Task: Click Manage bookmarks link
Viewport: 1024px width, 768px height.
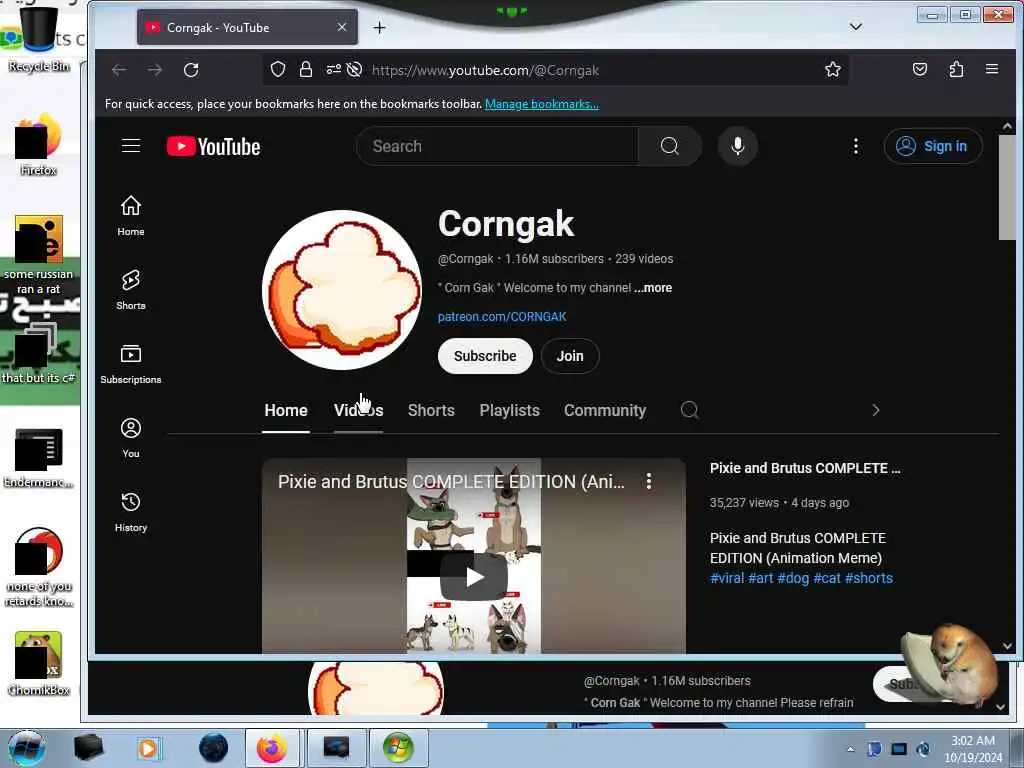Action: point(541,104)
